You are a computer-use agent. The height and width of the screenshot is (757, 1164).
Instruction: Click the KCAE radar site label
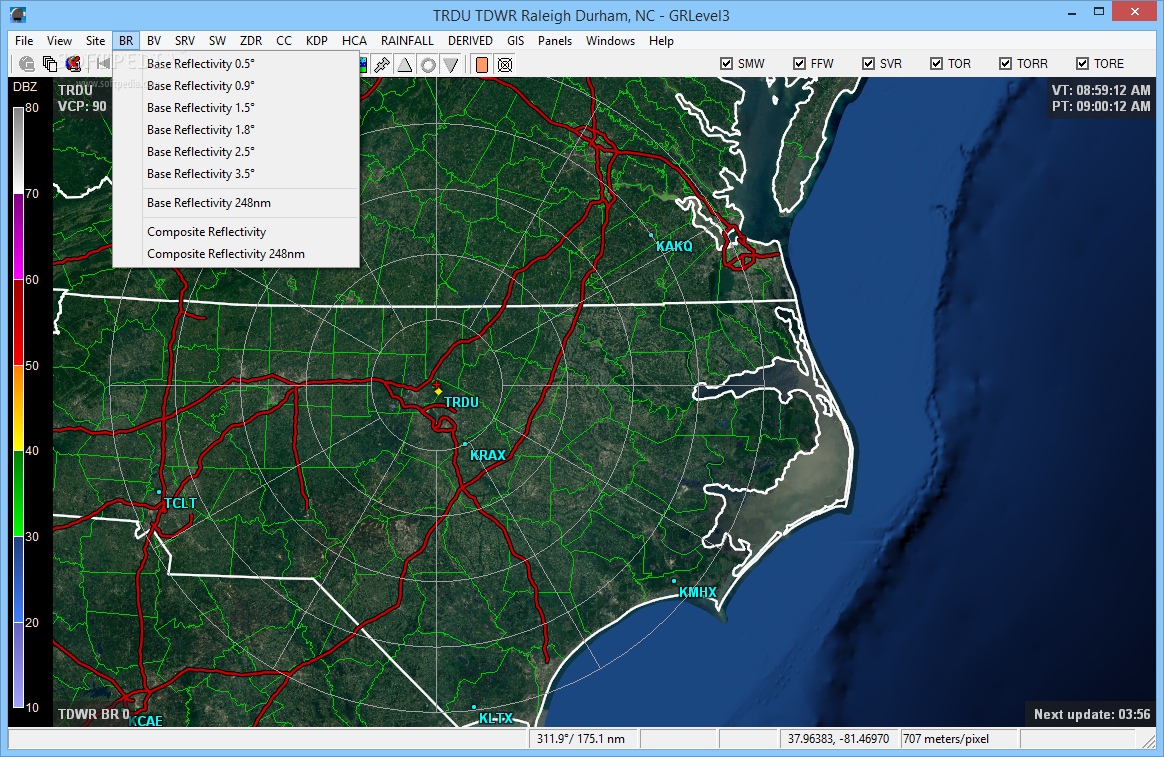[x=146, y=721]
